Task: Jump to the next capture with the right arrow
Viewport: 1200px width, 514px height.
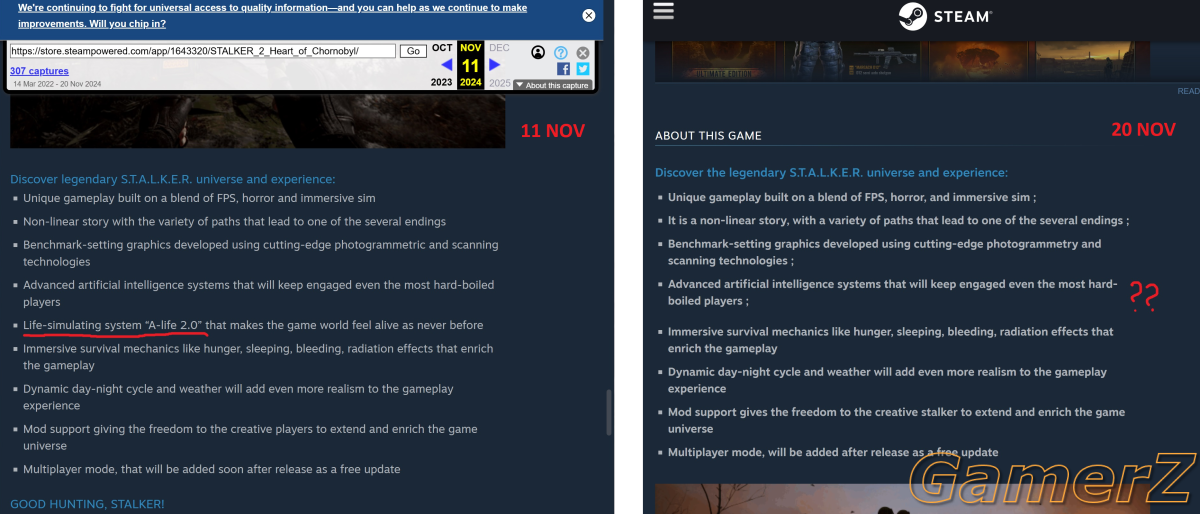Action: click(494, 65)
